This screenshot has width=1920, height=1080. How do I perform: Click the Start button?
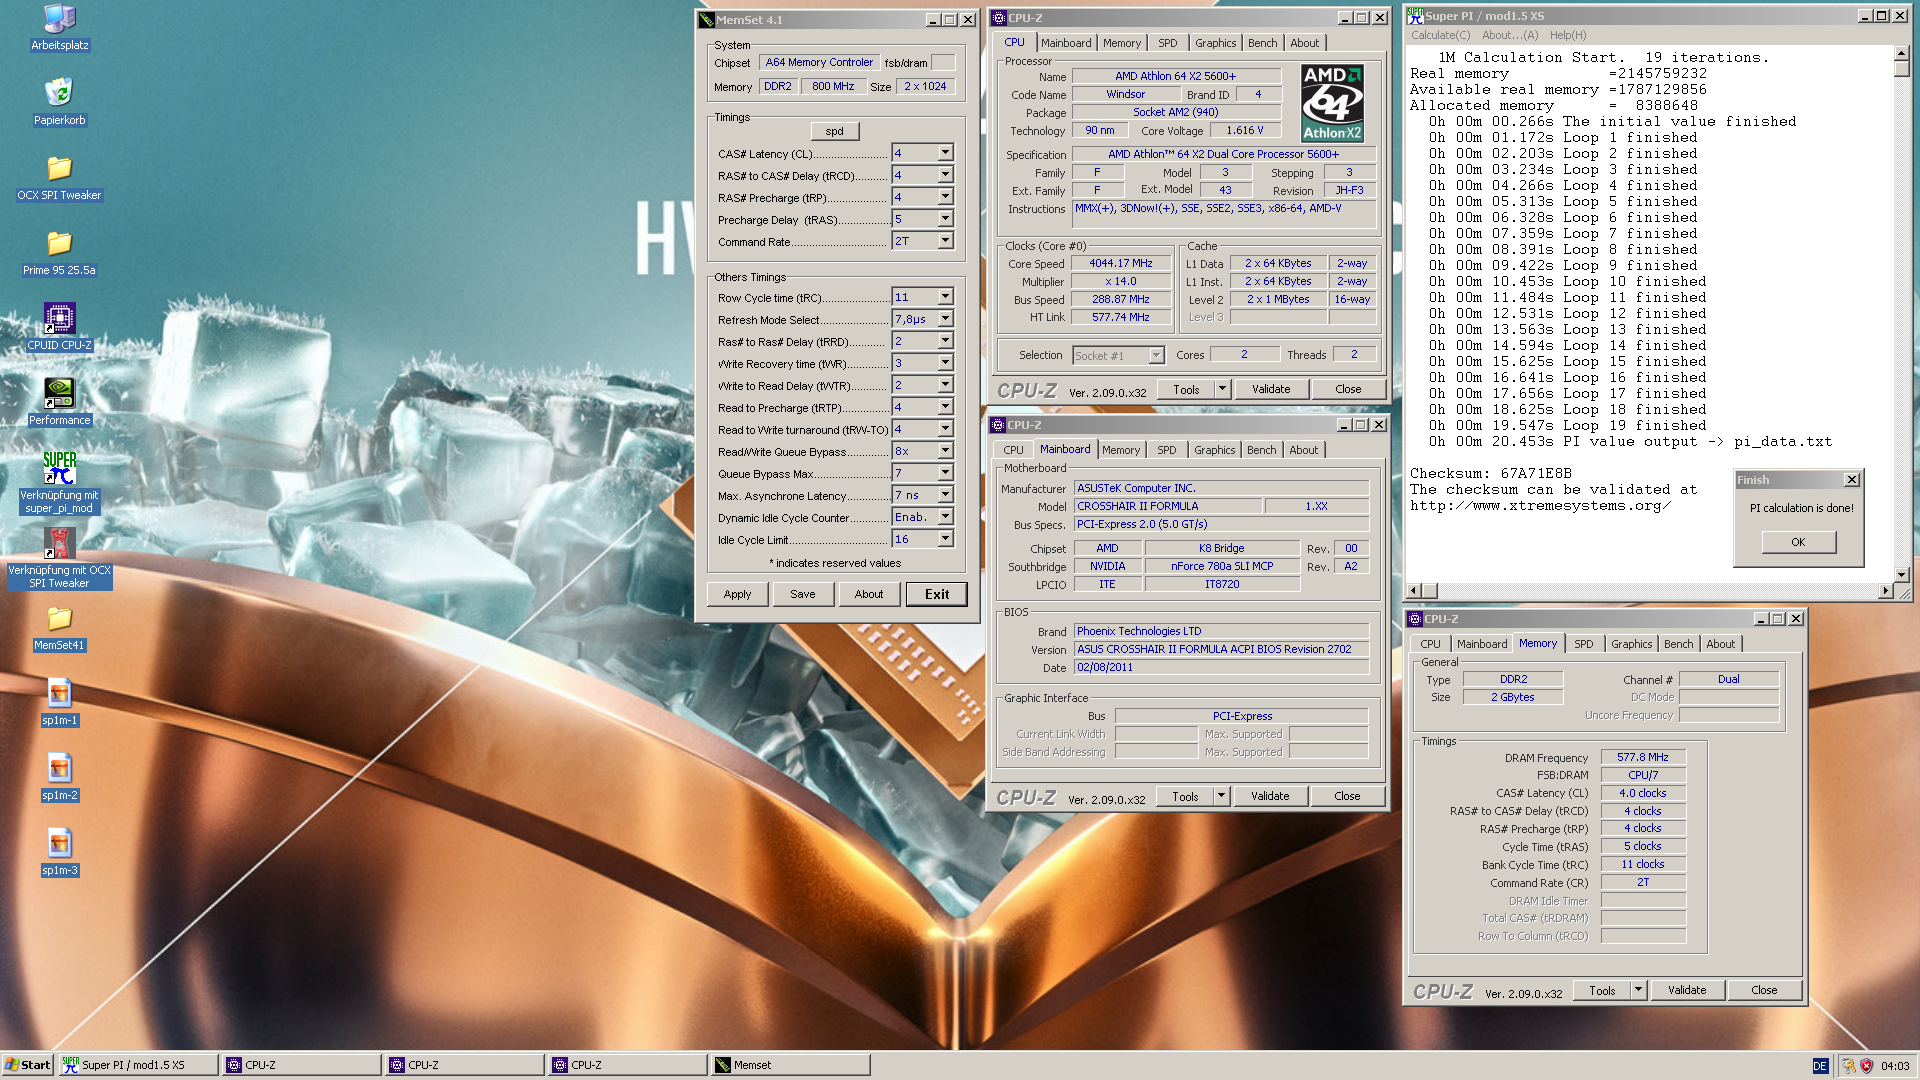[27, 1065]
